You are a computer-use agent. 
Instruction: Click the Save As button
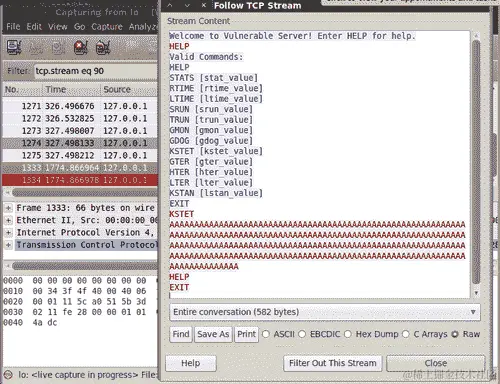click(x=213, y=334)
